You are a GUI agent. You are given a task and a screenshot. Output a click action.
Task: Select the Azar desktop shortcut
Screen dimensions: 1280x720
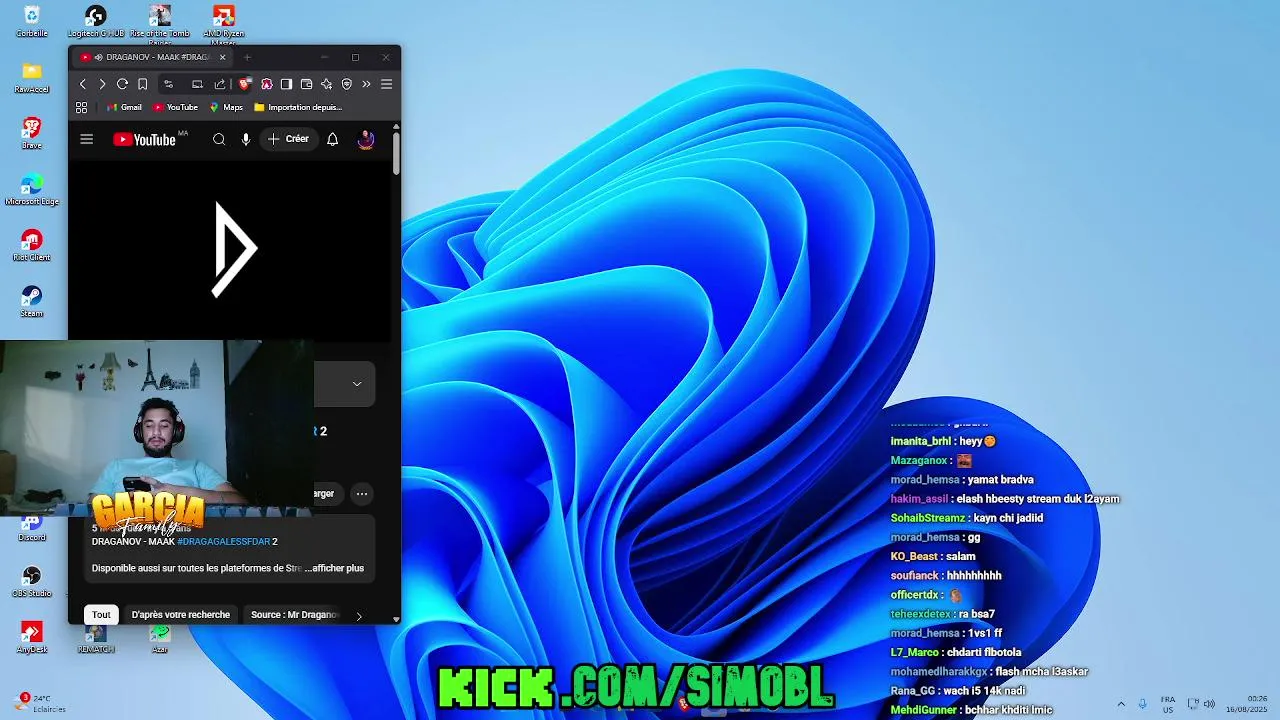tap(160, 638)
